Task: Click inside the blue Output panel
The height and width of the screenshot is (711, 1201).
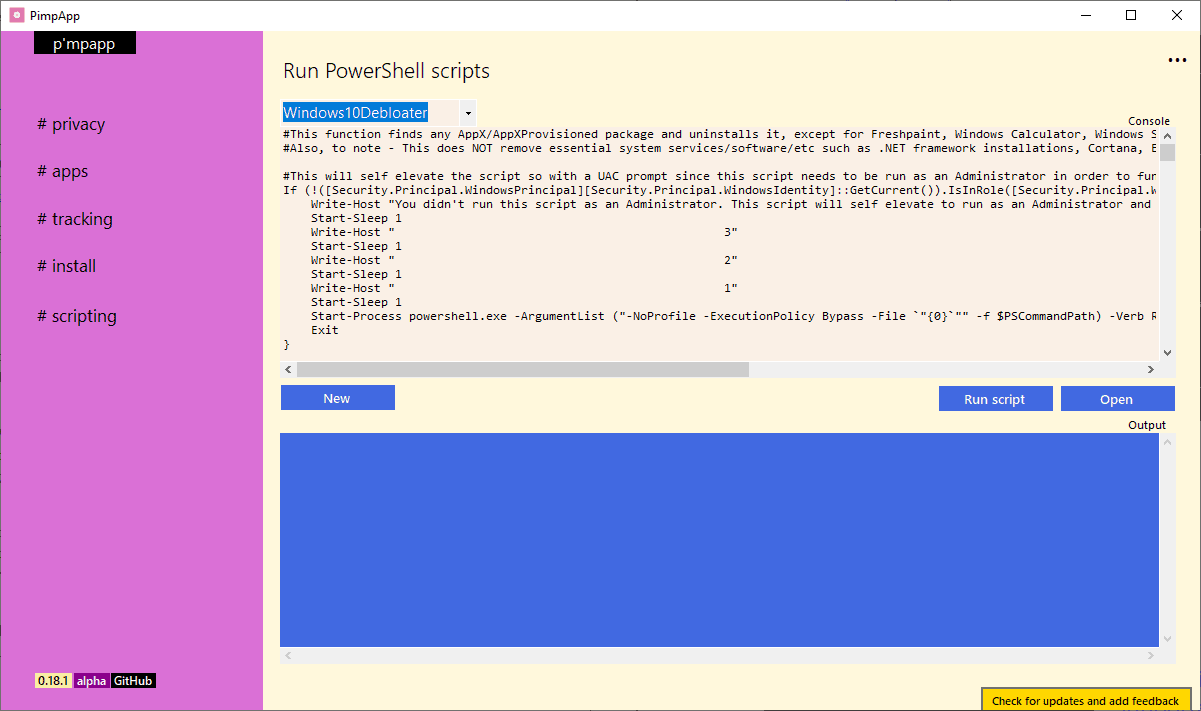Action: point(720,540)
